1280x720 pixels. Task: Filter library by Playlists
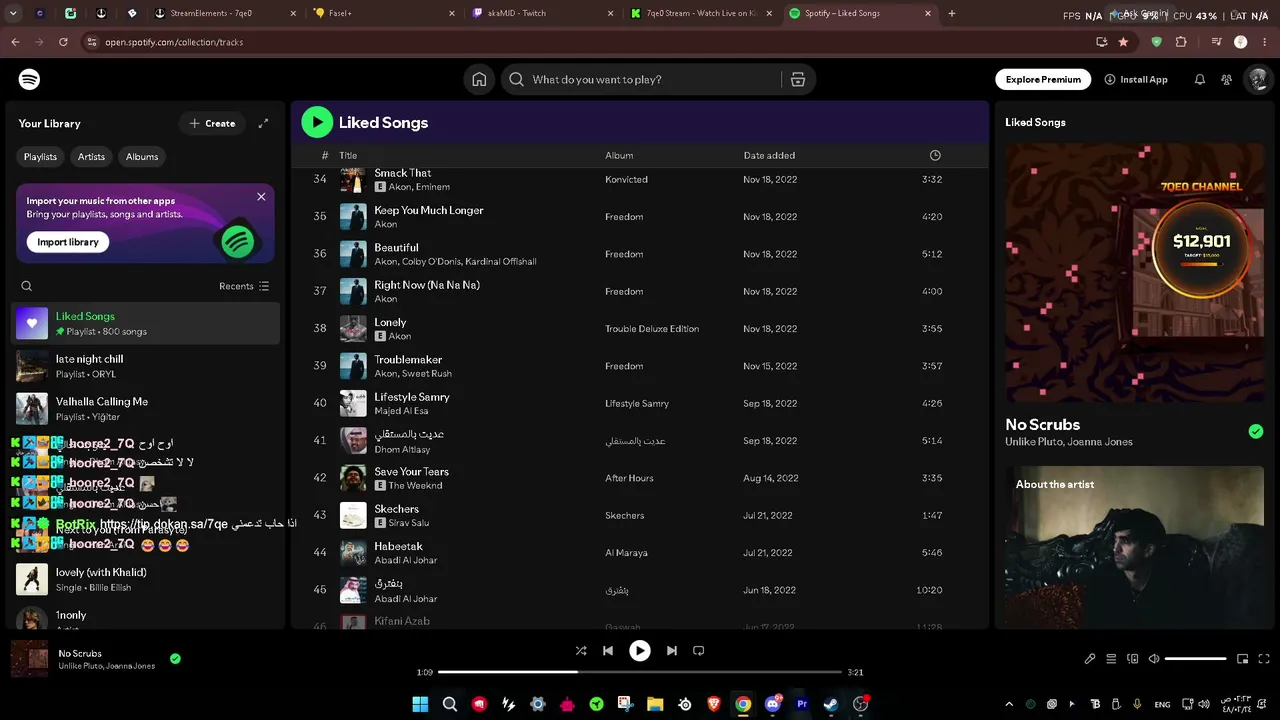[x=40, y=157]
